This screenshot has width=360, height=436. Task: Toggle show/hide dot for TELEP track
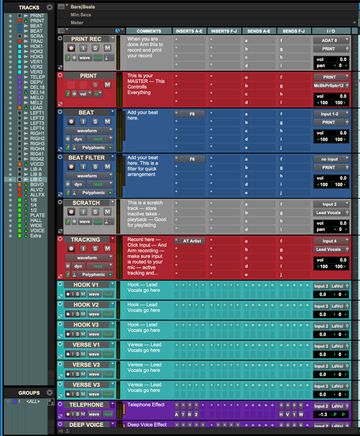(10, 77)
